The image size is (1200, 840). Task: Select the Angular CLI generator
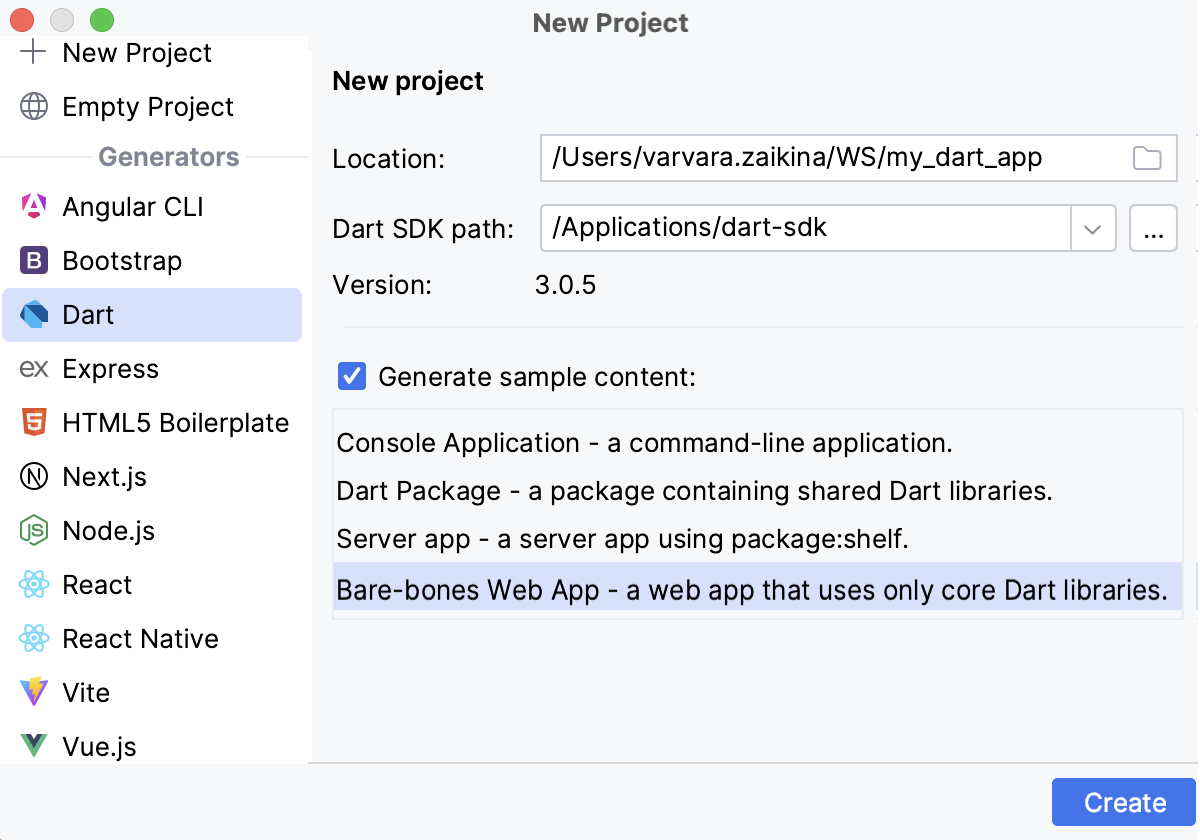coord(133,206)
